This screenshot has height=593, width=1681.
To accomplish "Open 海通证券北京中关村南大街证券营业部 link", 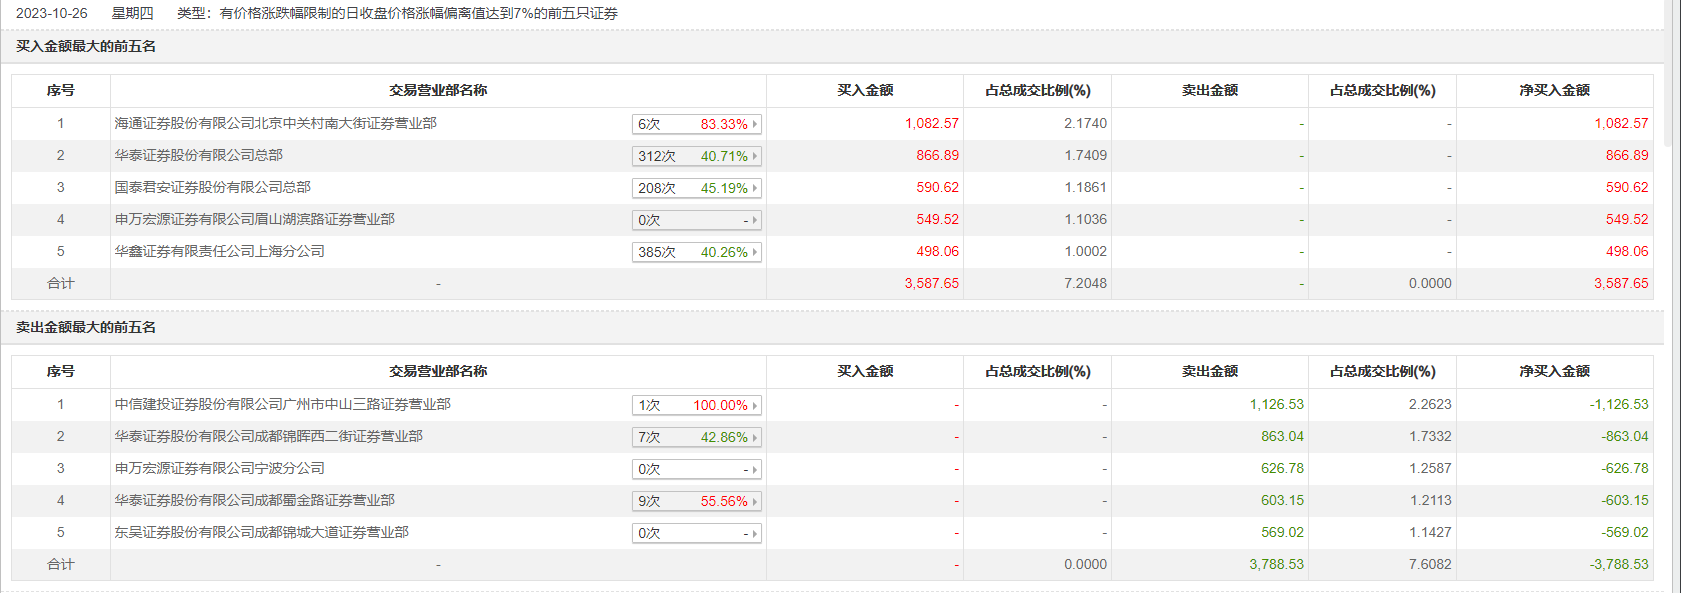I will tap(275, 124).
